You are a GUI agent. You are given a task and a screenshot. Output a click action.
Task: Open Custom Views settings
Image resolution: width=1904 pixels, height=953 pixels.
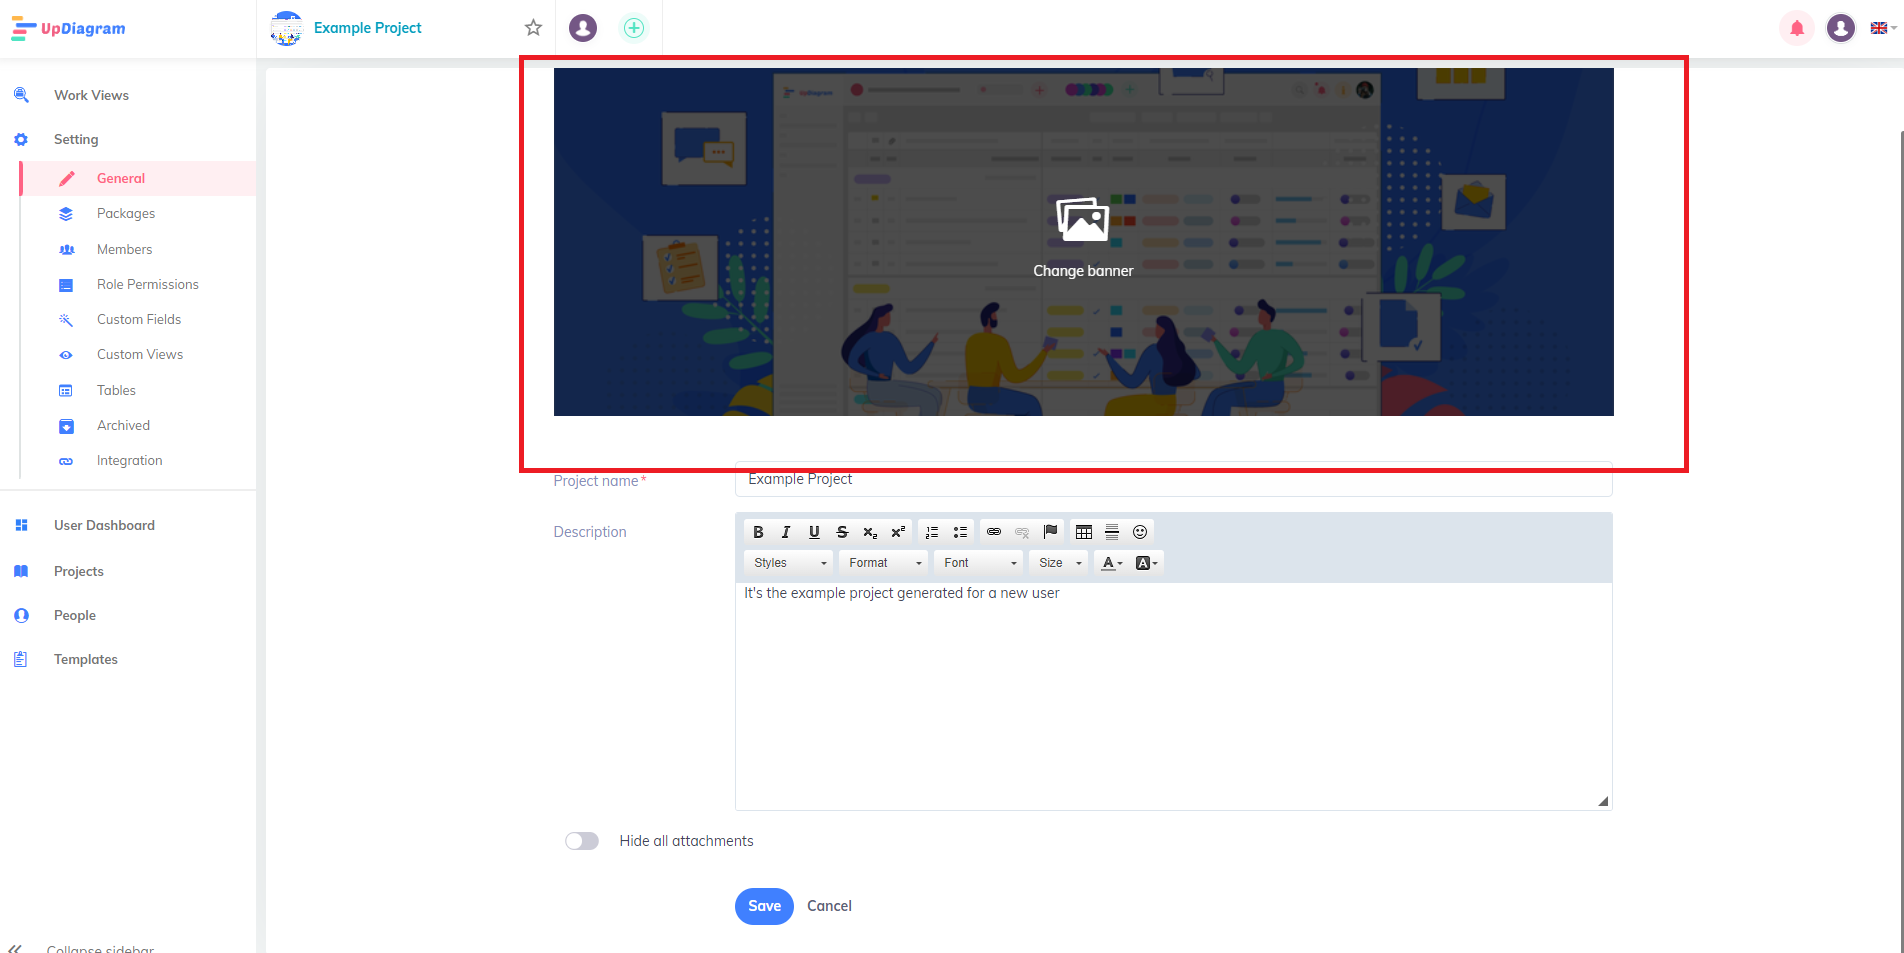pos(138,354)
